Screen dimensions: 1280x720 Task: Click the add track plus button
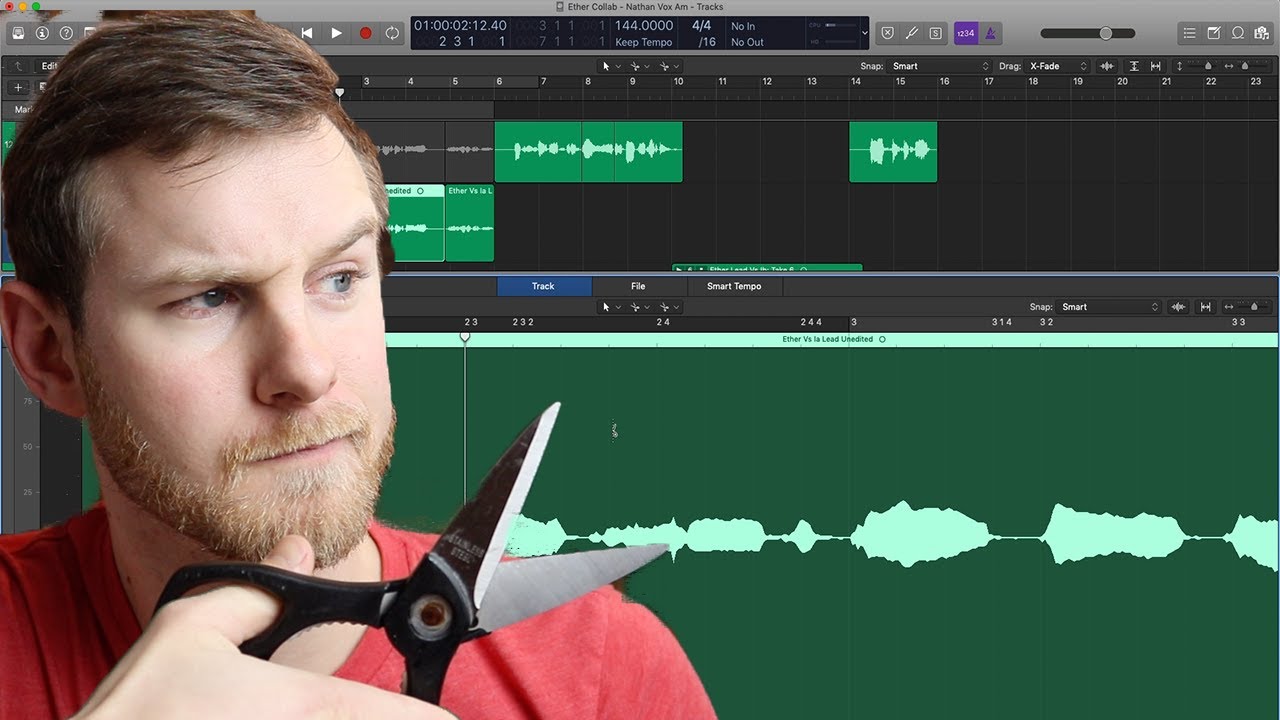coord(17,87)
